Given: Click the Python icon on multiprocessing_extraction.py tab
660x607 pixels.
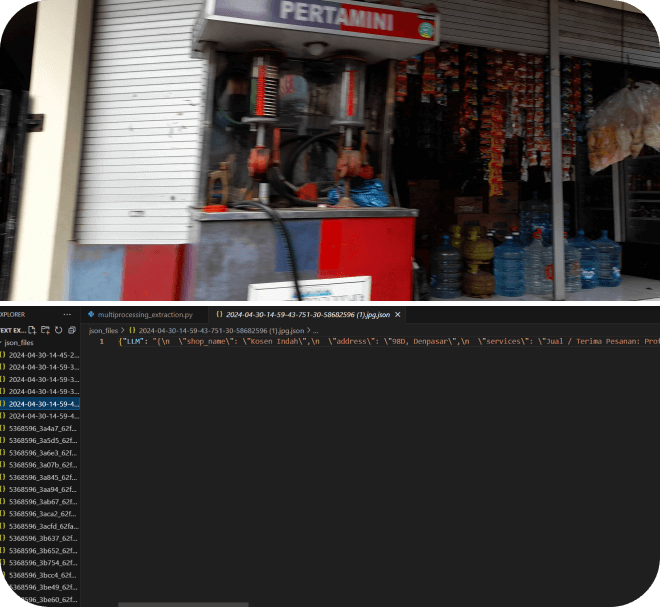Looking at the screenshot, I should coord(91,314).
